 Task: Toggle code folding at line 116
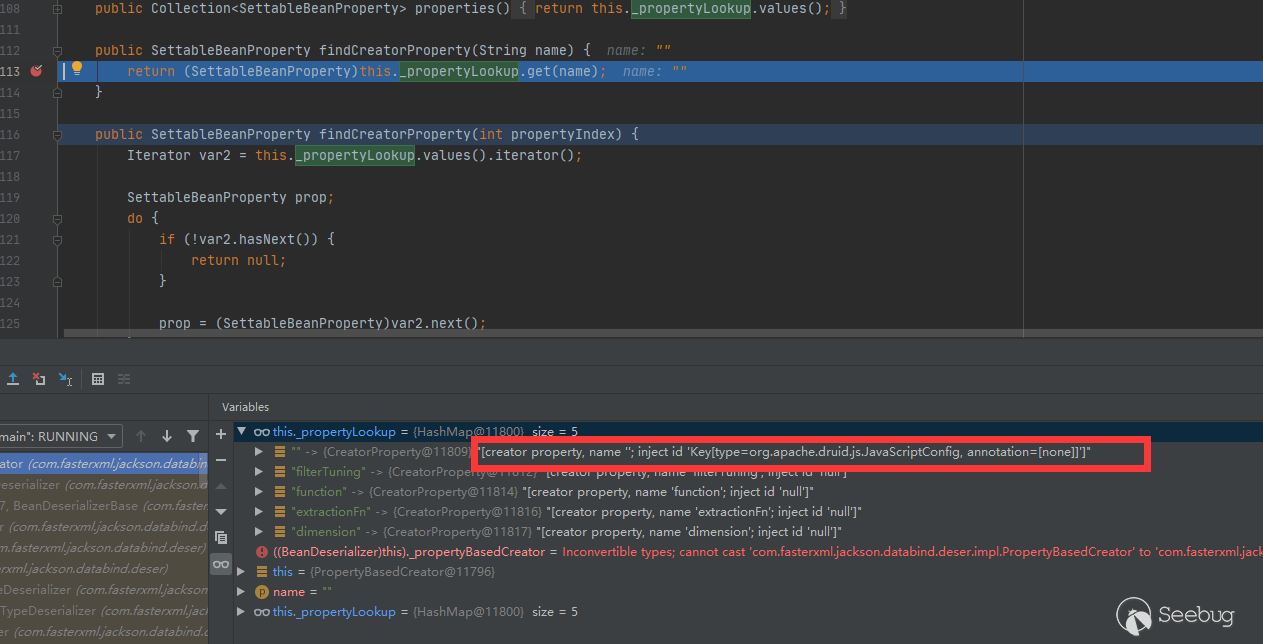click(57, 134)
